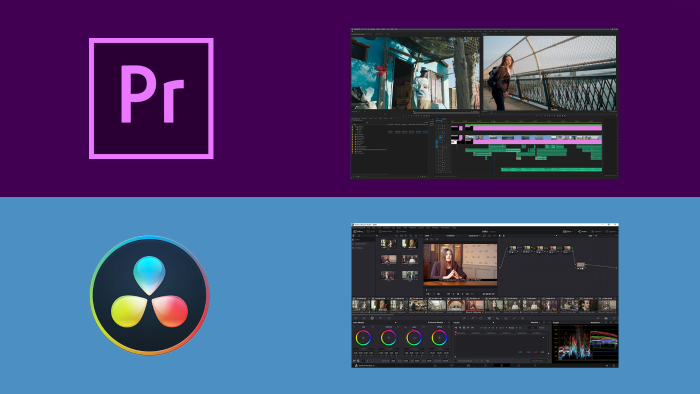This screenshot has height=394, width=700.
Task: Adjust the Gain color wheel in Resolve
Action: [414, 337]
